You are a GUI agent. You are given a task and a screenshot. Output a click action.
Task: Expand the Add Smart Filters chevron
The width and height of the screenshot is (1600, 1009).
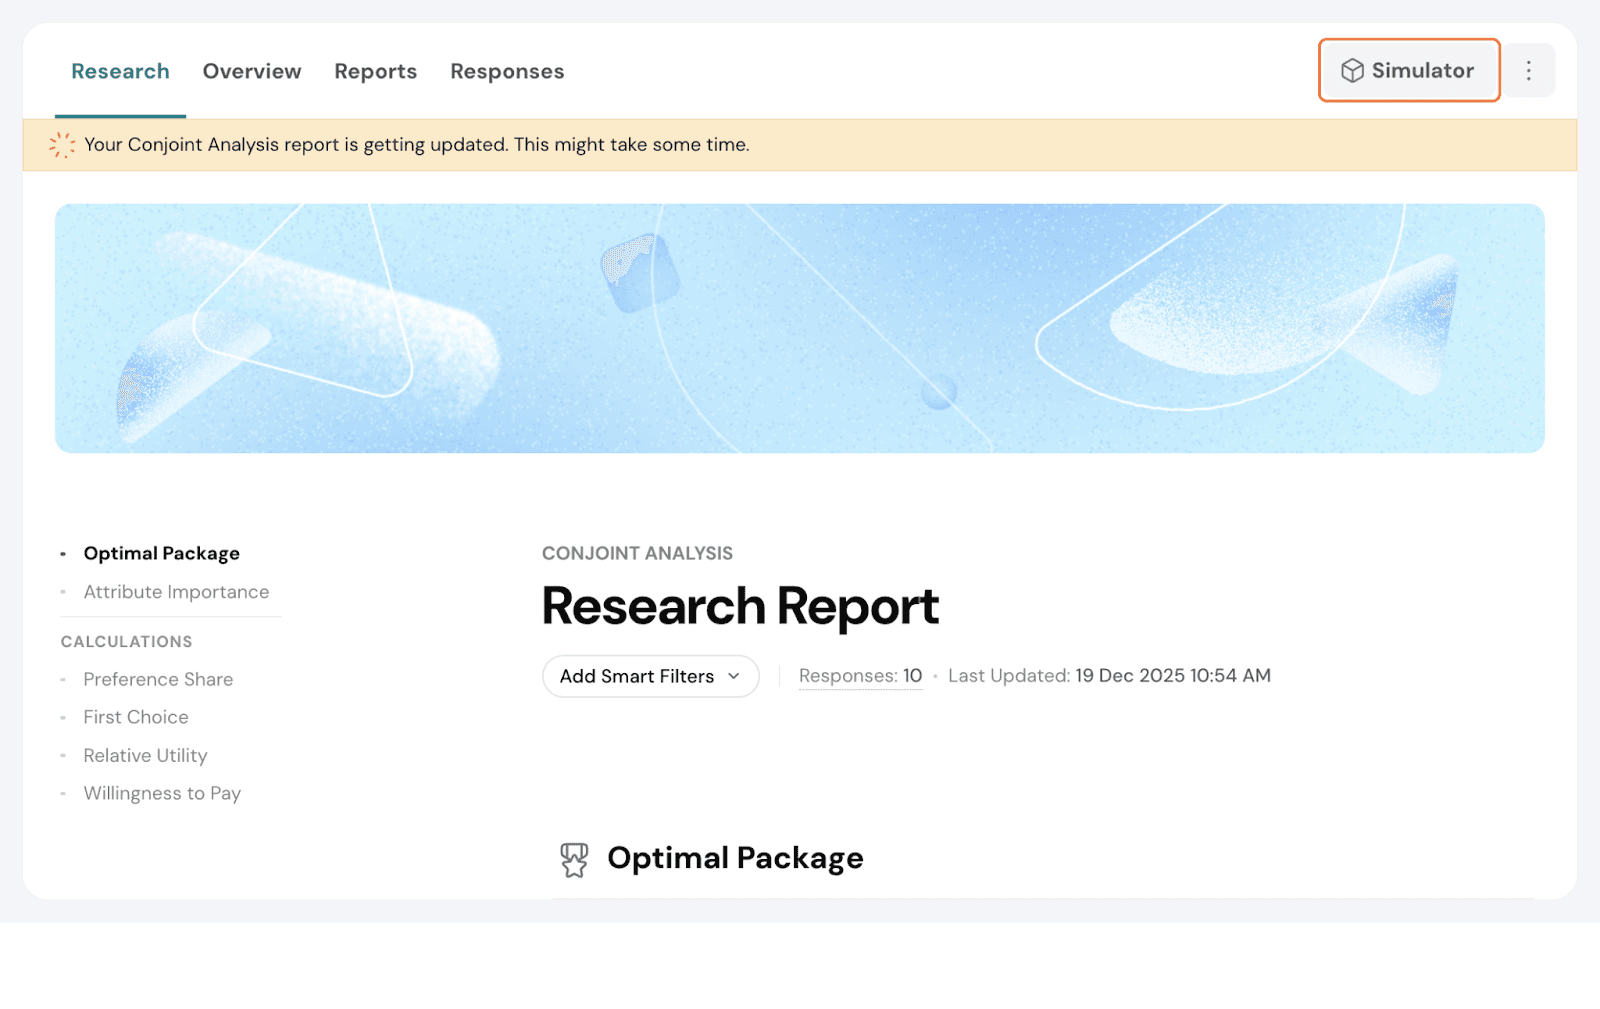[x=734, y=677]
